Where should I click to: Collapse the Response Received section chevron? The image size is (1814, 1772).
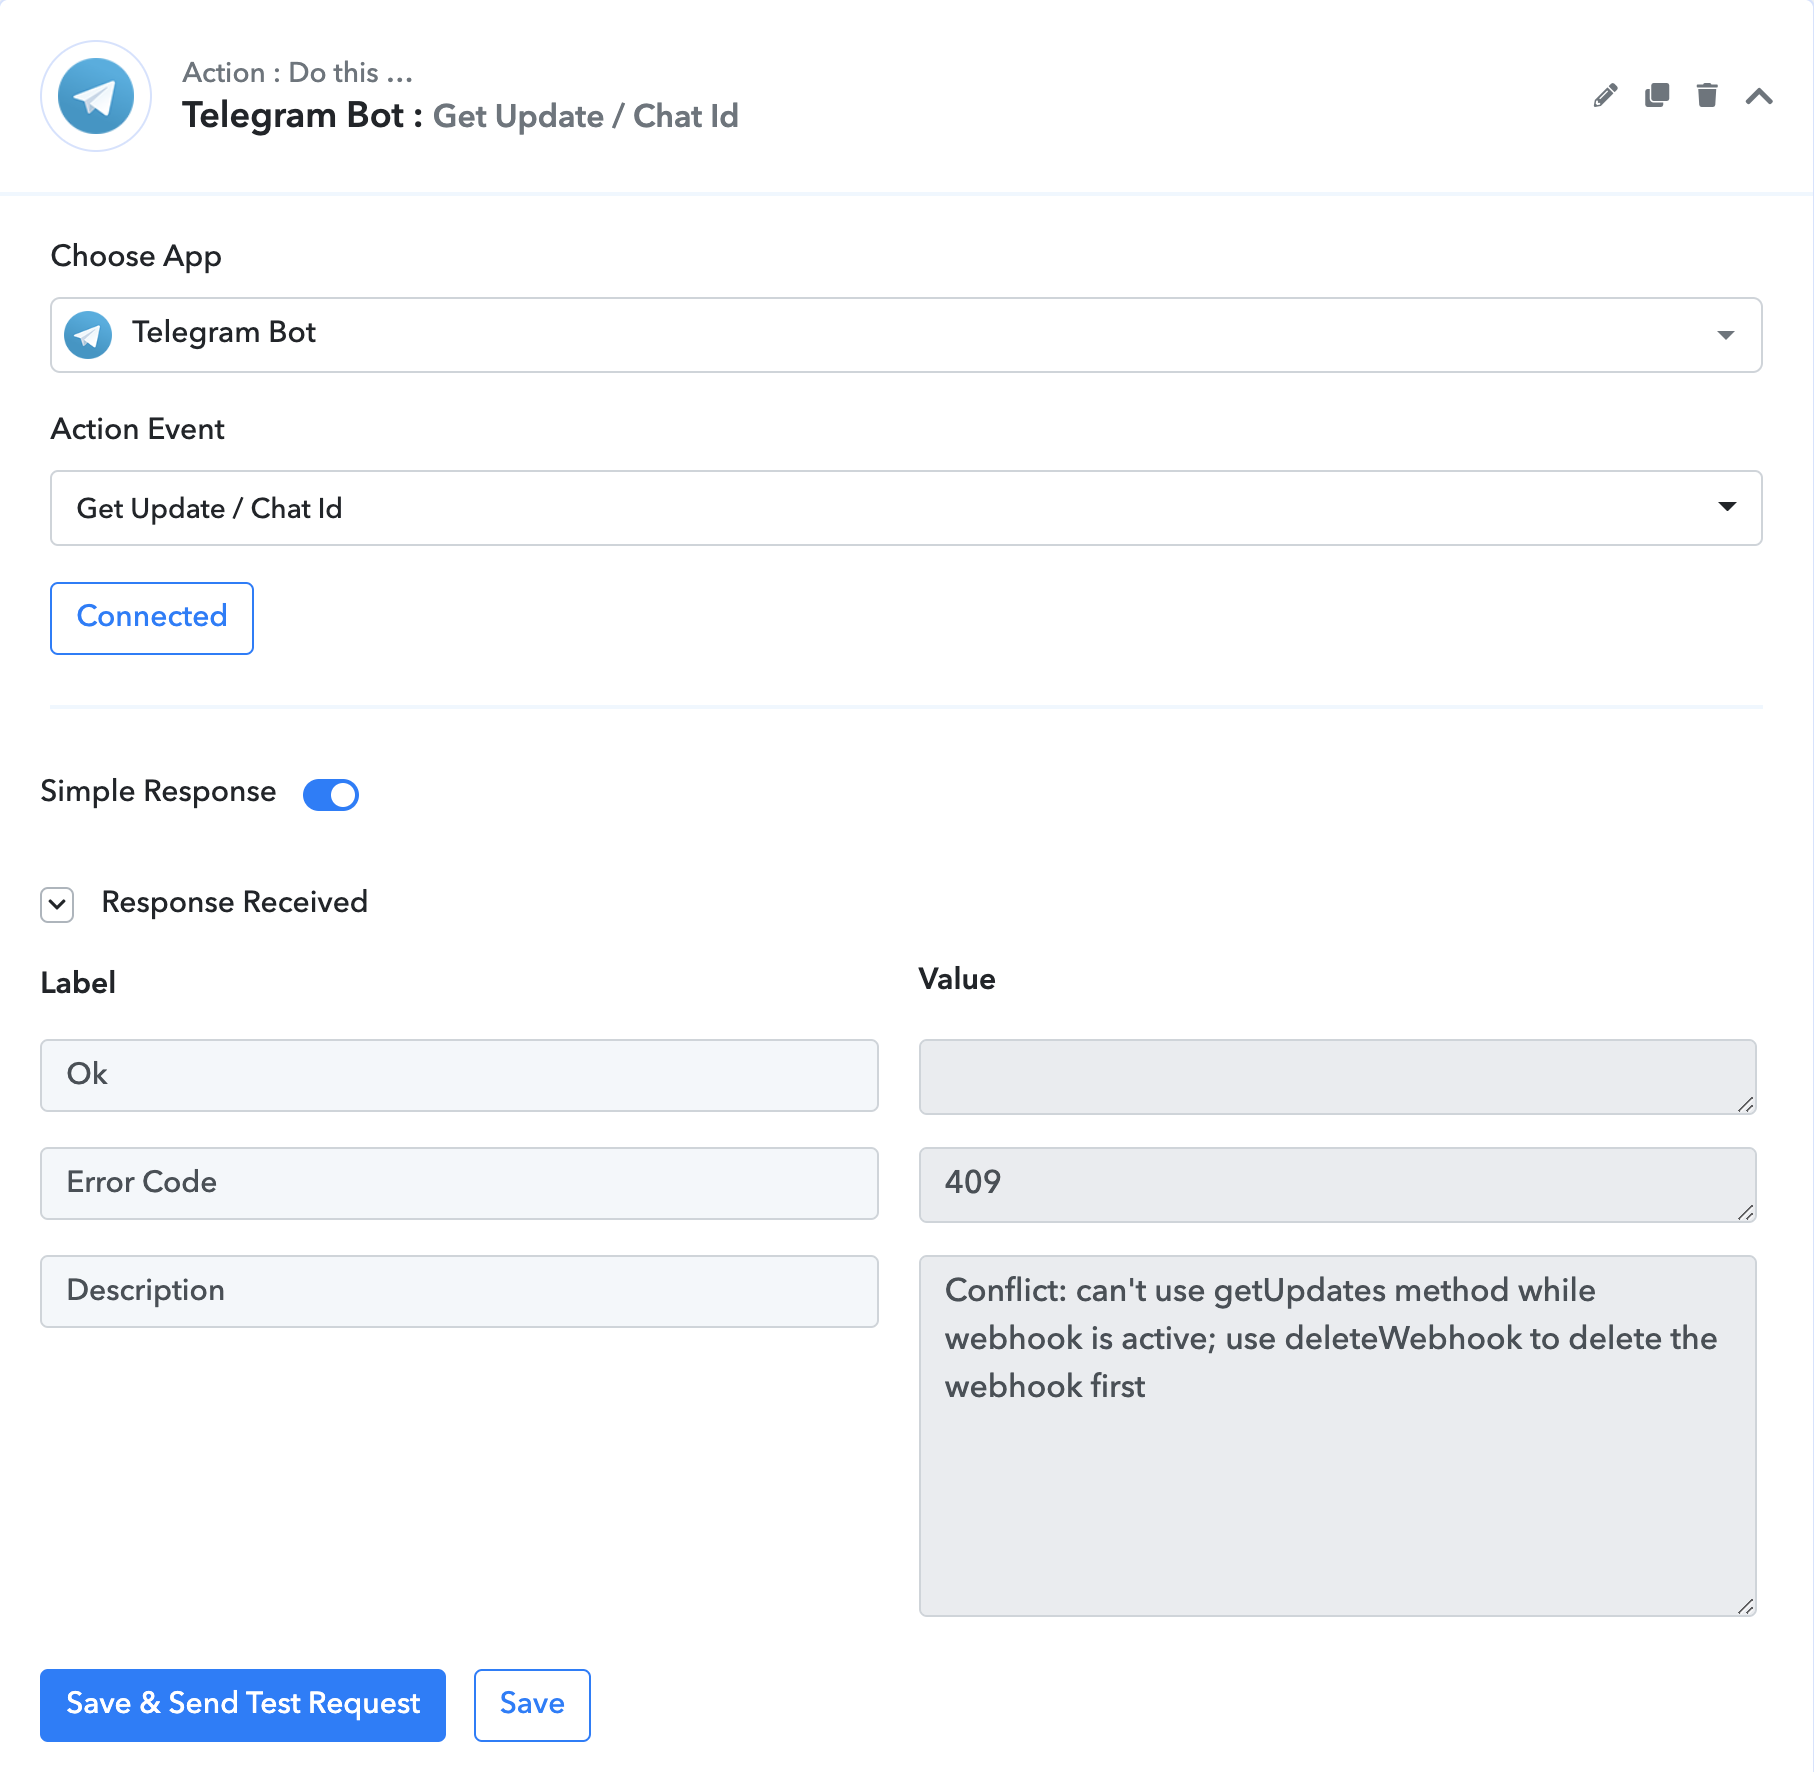point(57,905)
